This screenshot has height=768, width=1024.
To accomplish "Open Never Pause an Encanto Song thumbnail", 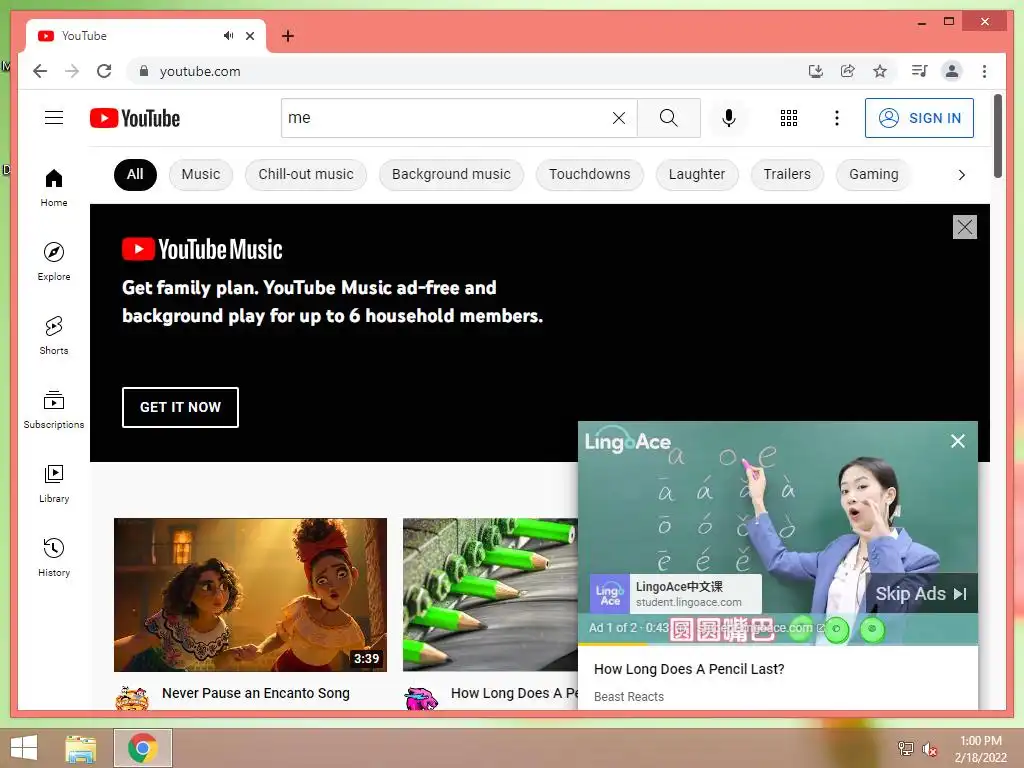I will [250, 594].
